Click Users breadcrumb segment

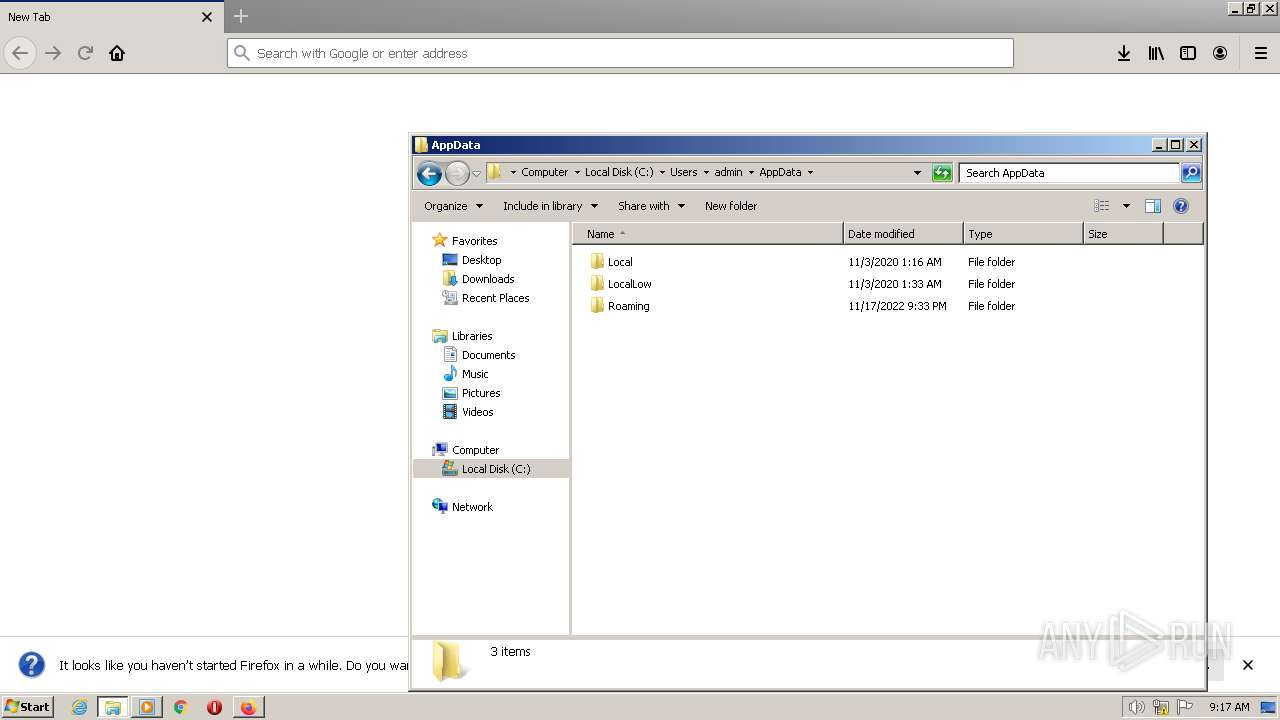684,172
